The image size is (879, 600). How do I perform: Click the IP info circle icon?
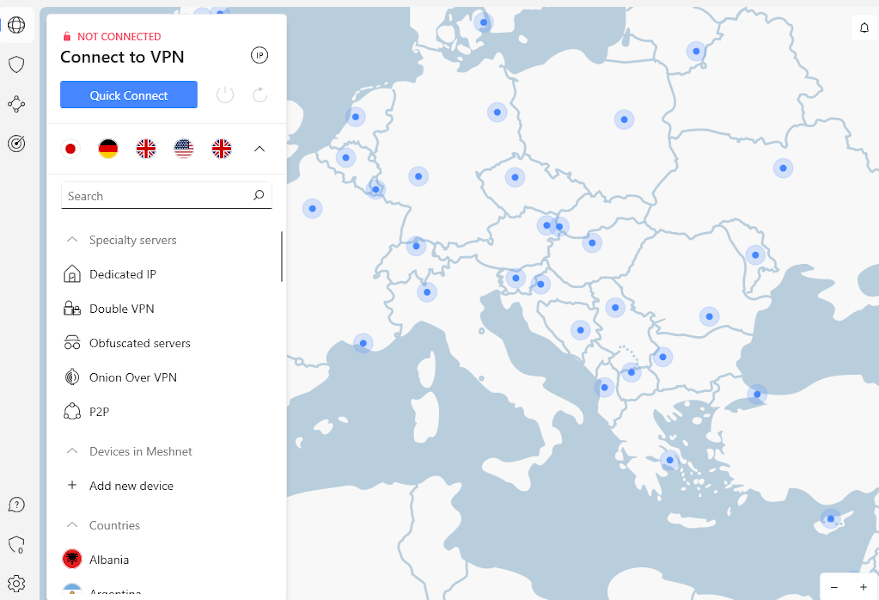259,56
